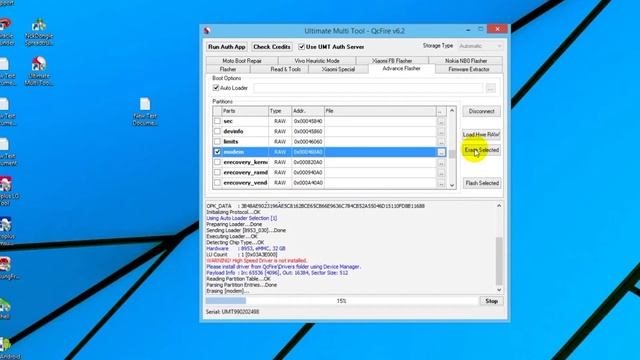Click log panel scroll down arrow

[x=499, y=290]
